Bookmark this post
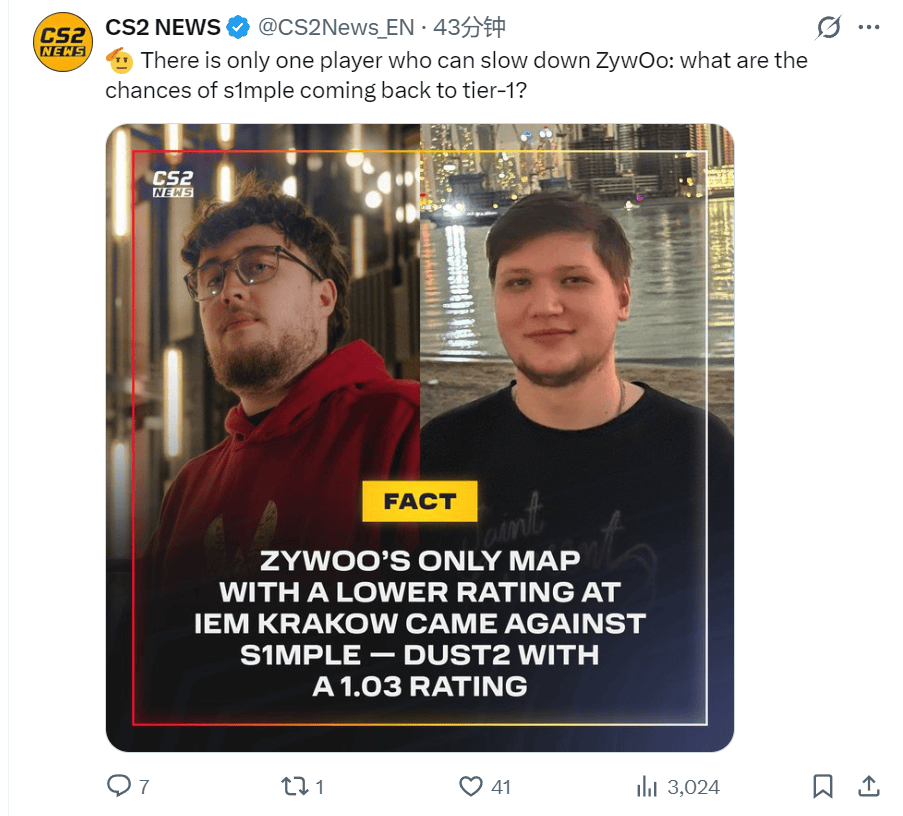Screen dimensions: 903x816 (823, 786)
